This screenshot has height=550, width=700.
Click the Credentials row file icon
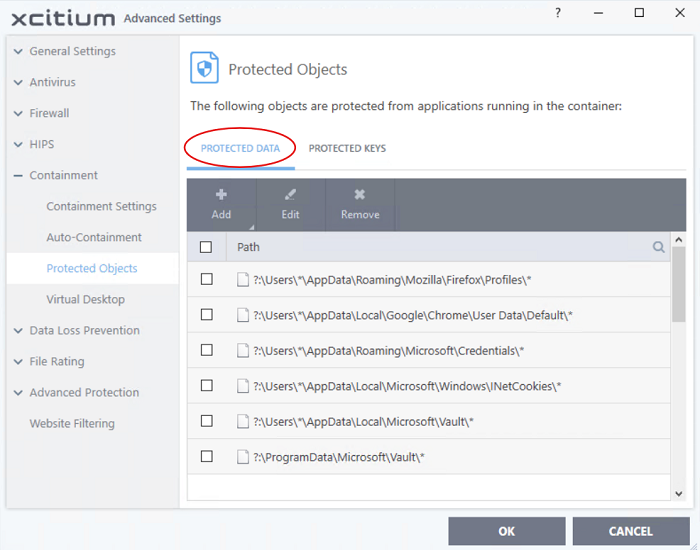(243, 350)
